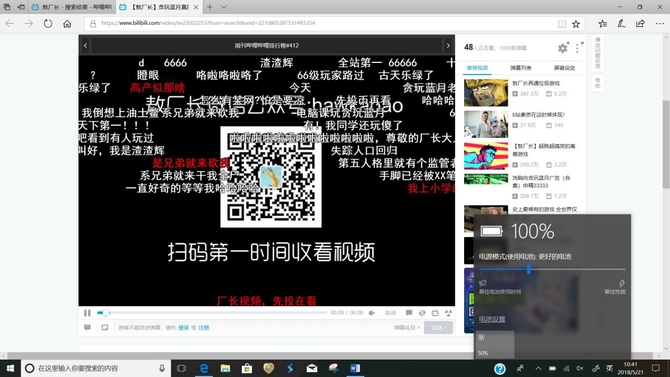
Task: Open the Mail app from taskbar
Action: (311, 368)
